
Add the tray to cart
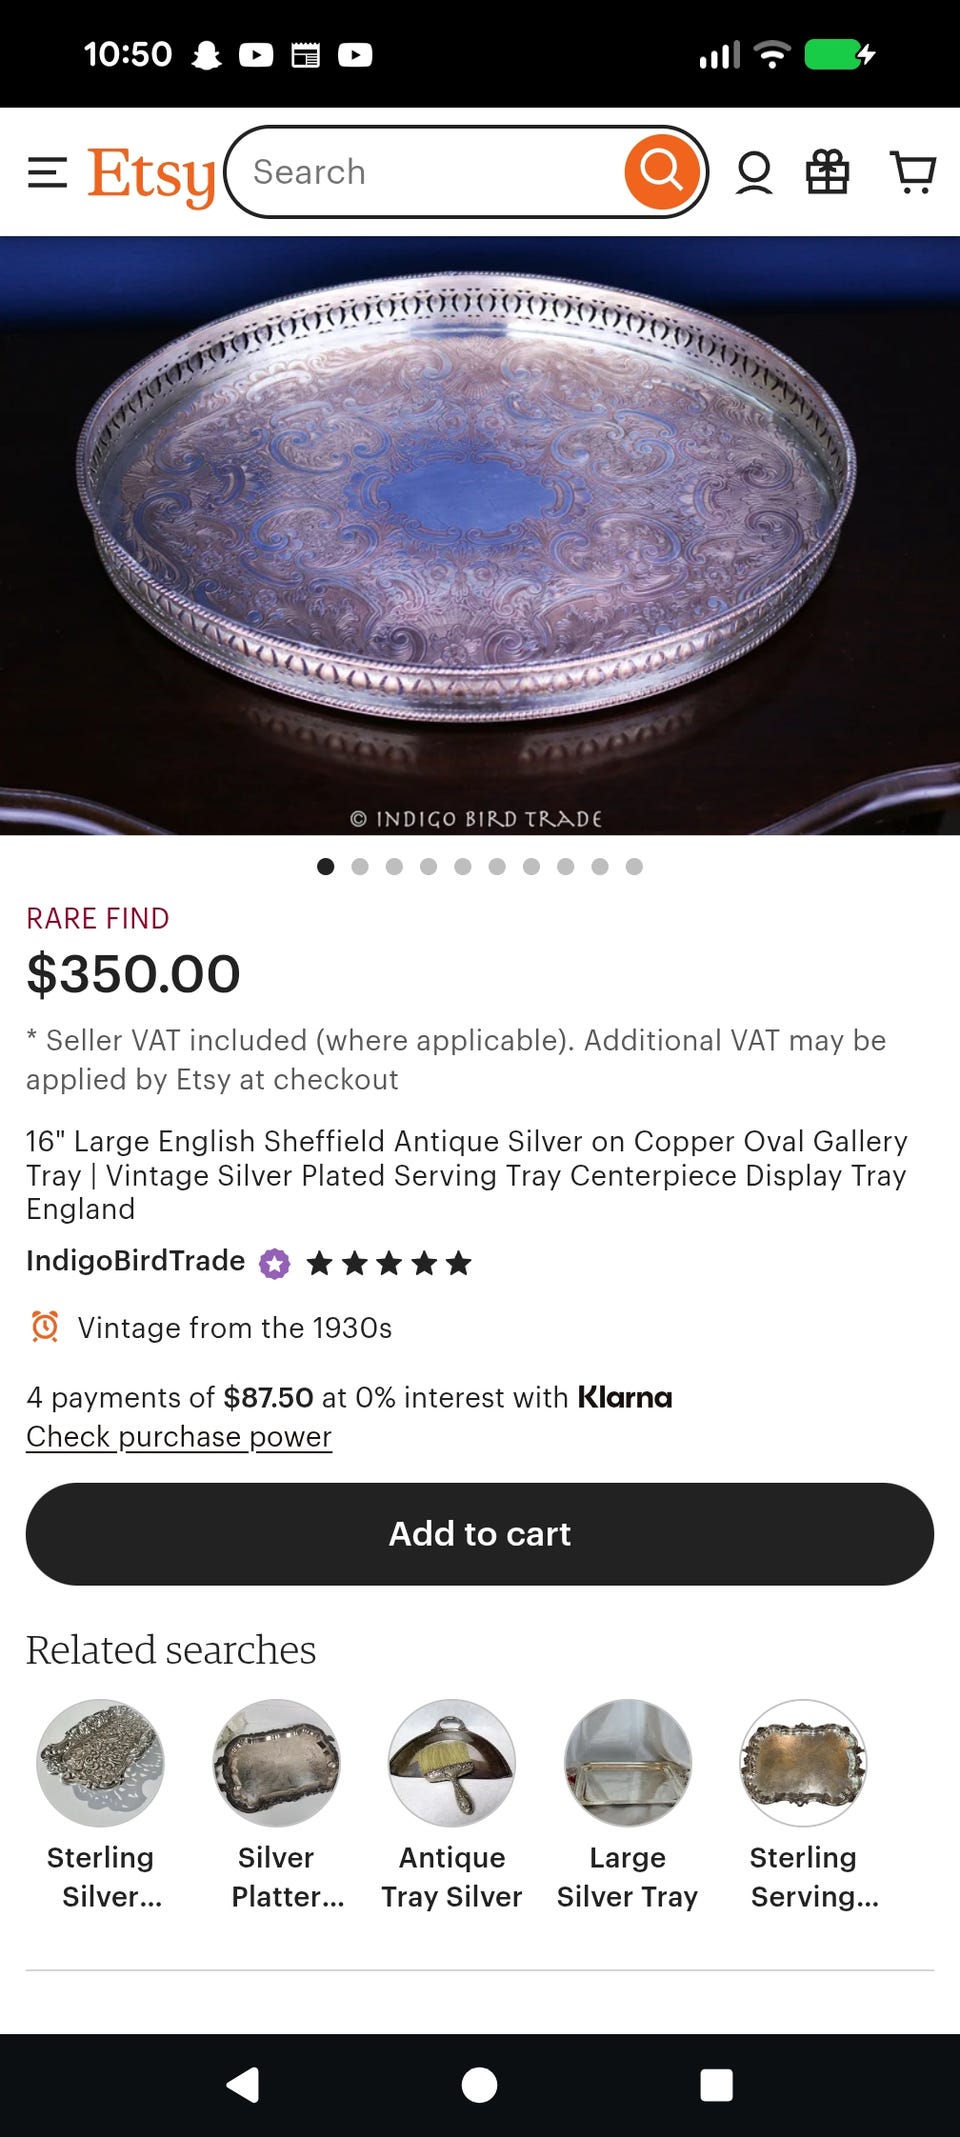[480, 1533]
